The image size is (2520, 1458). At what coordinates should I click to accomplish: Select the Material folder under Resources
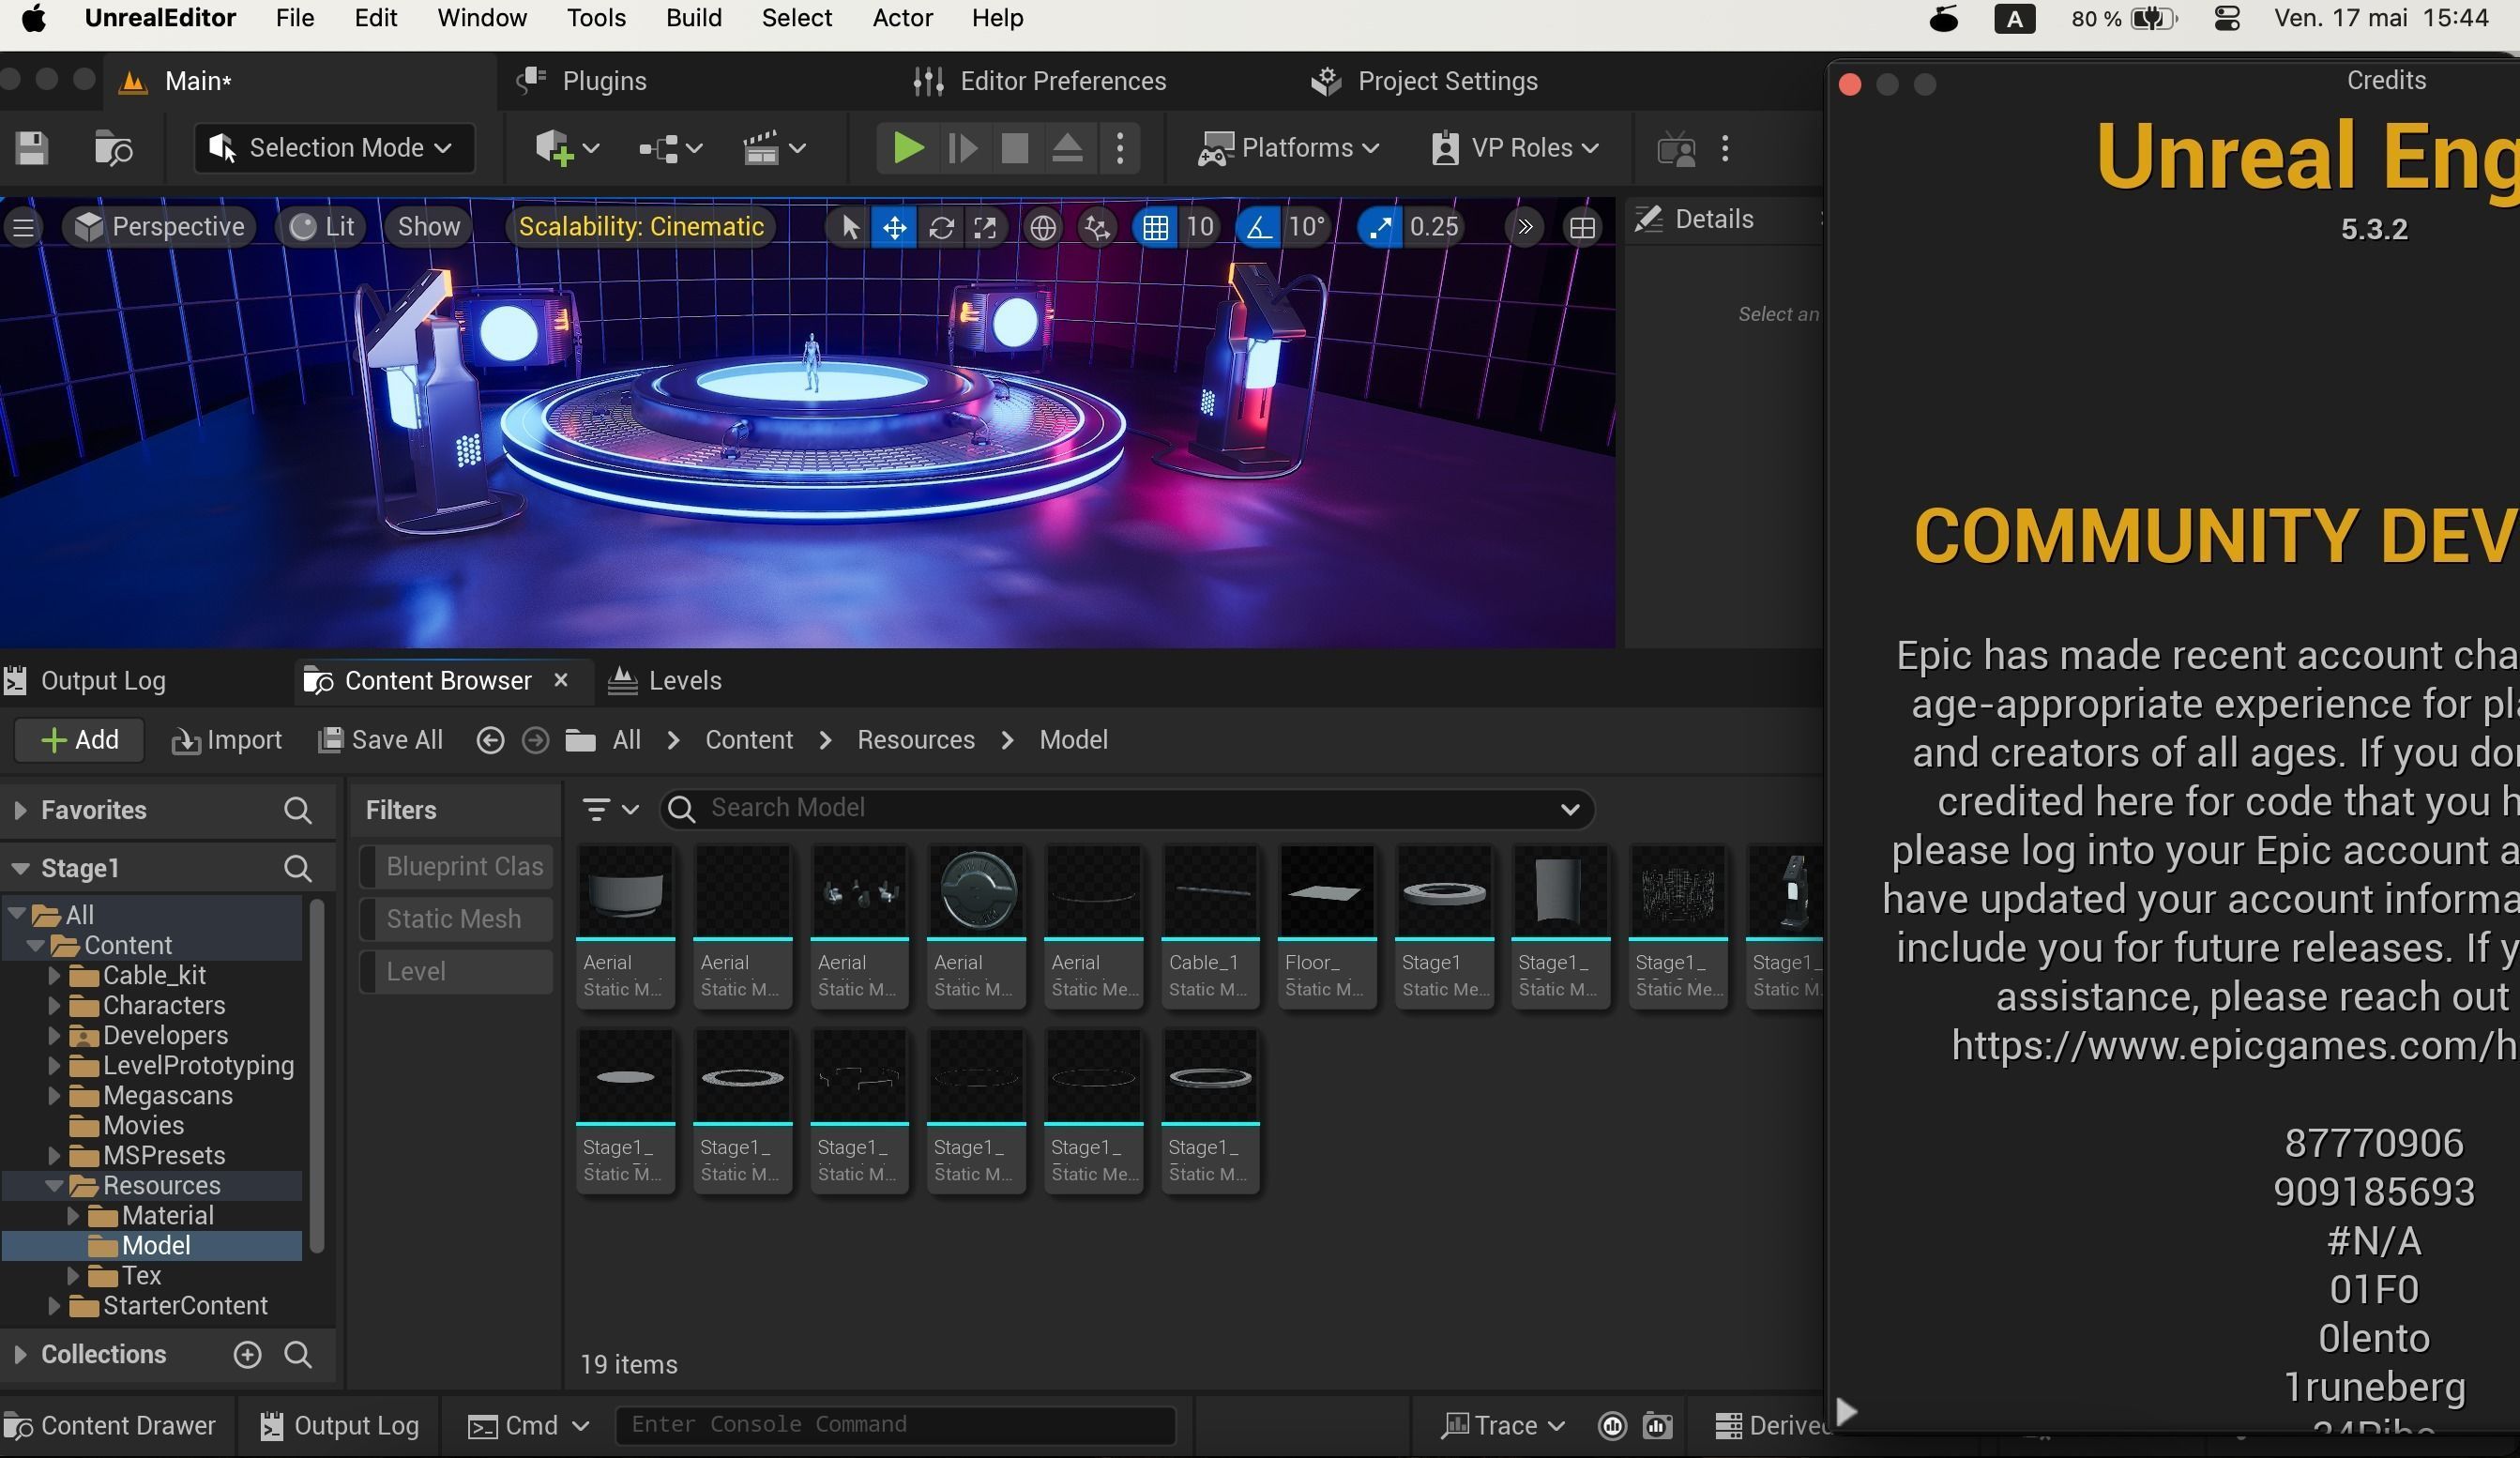pyautogui.click(x=167, y=1215)
